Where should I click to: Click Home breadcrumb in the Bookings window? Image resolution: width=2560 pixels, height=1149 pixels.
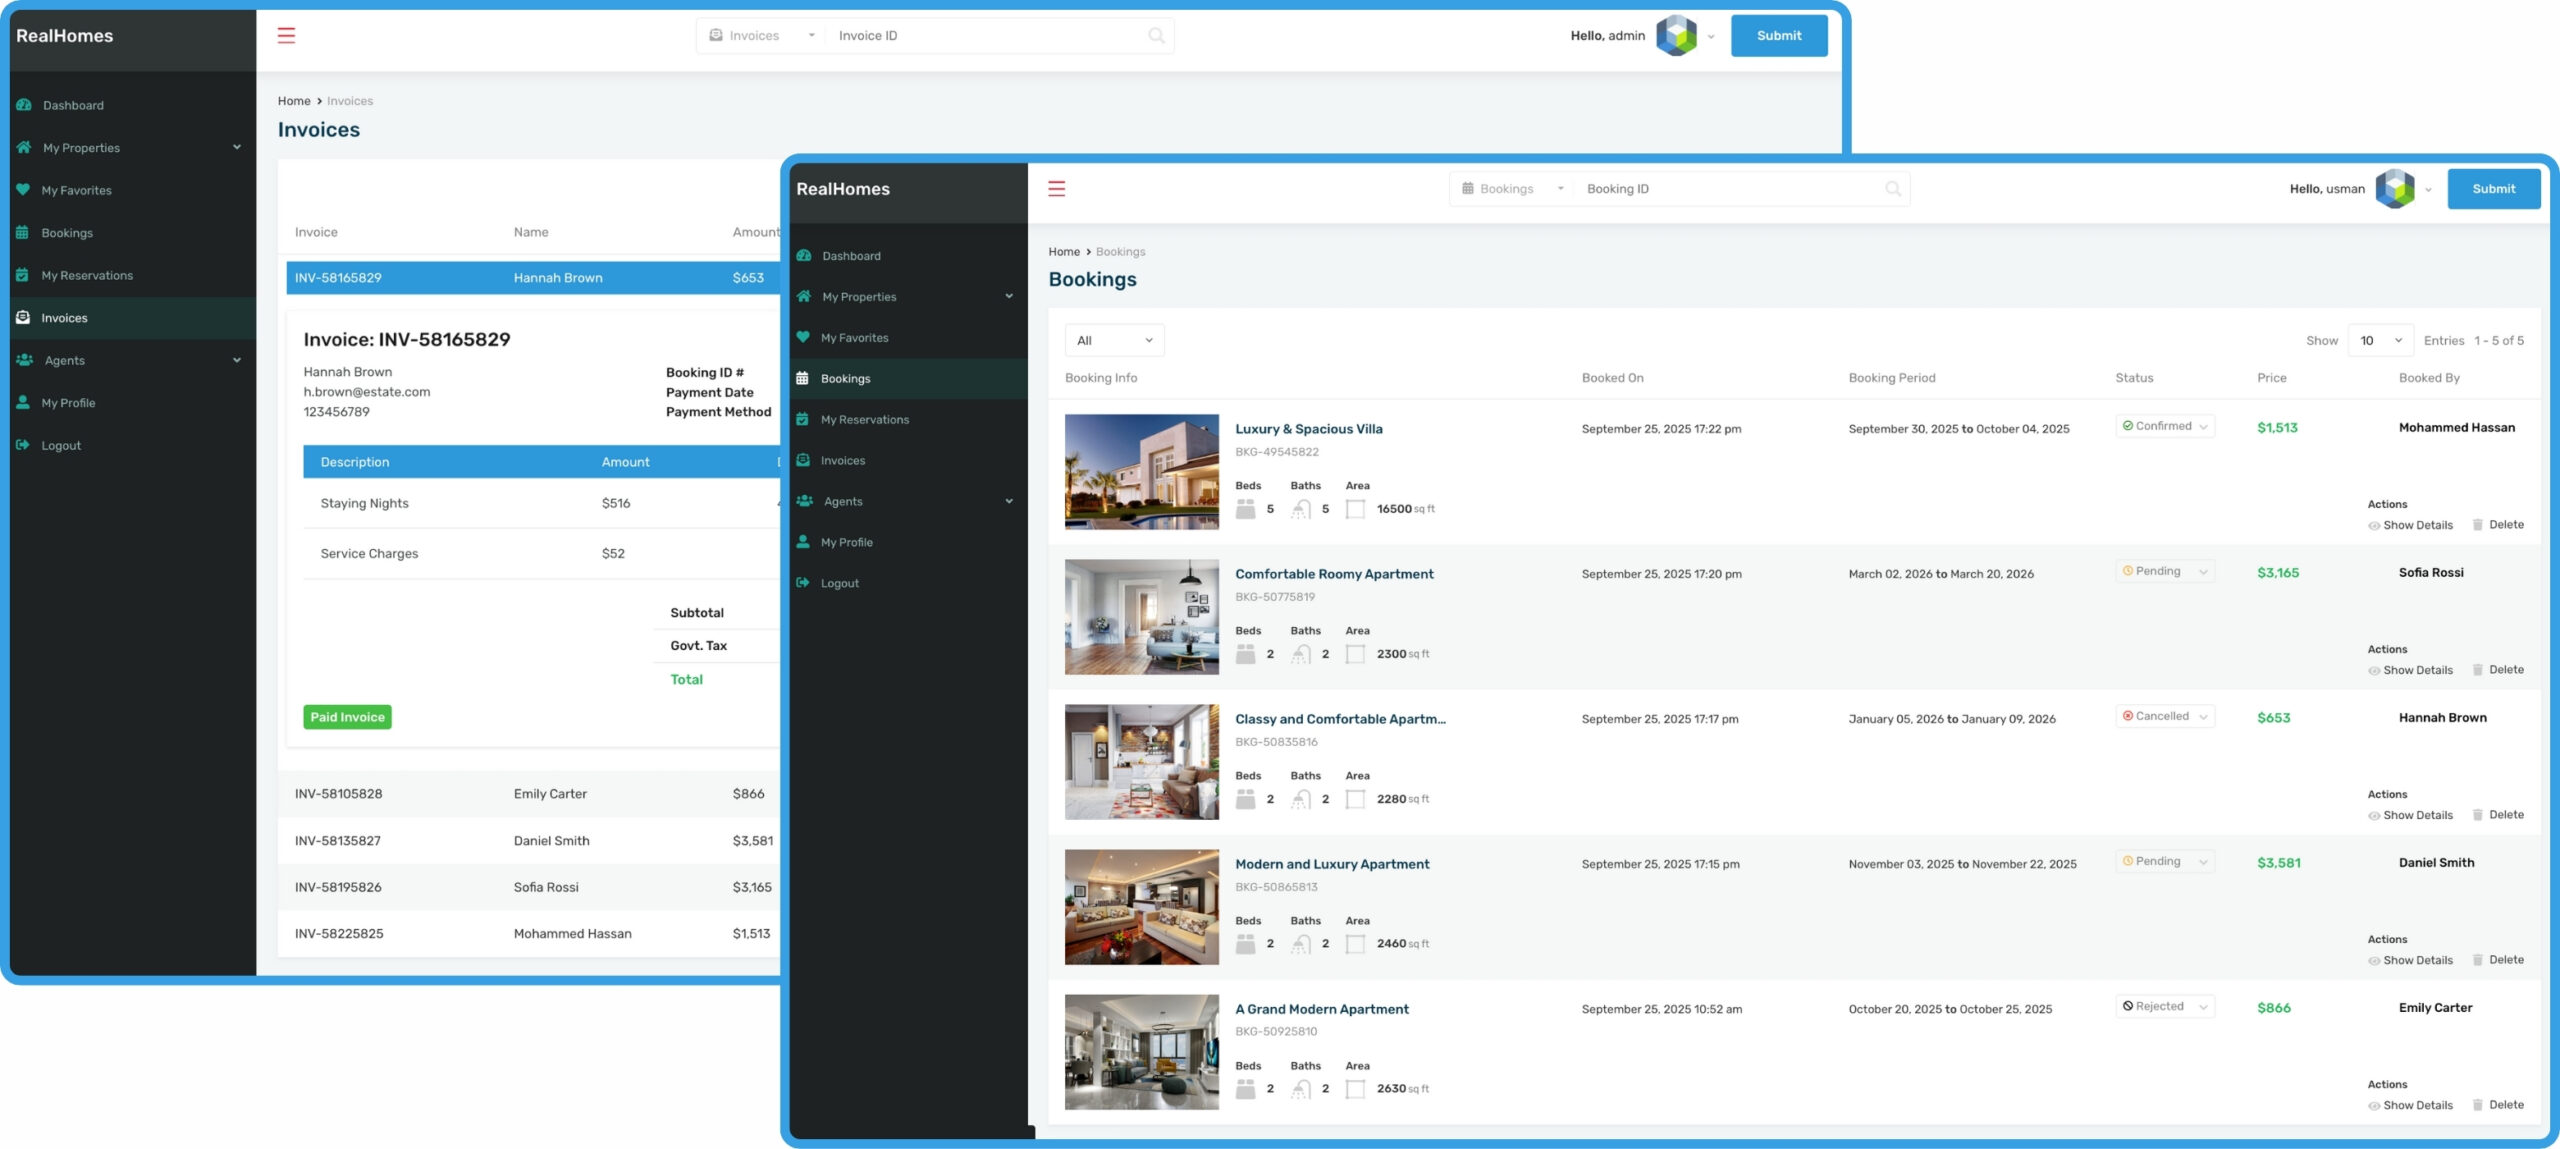1063,252
